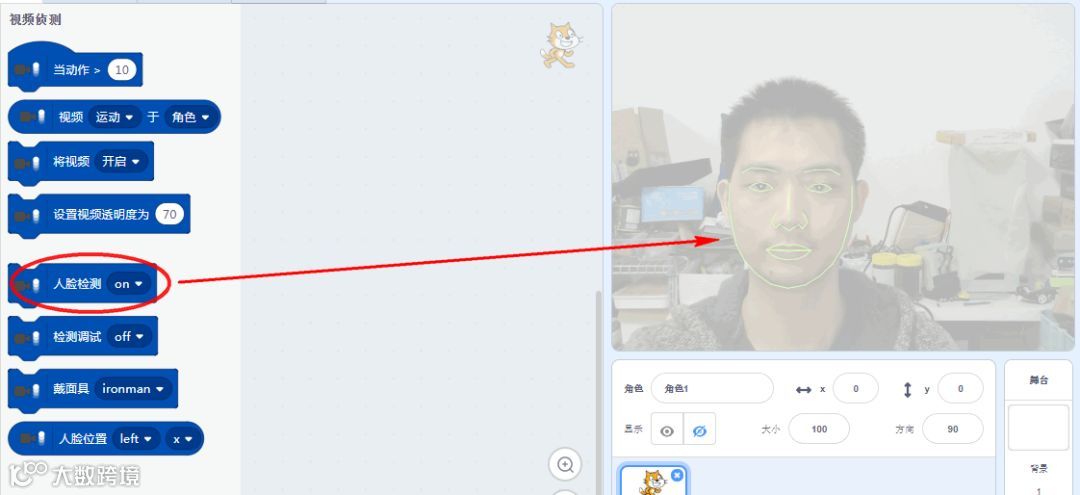Click camera icon on '当动作' block
1080x495 pixels.
click(x=28, y=70)
